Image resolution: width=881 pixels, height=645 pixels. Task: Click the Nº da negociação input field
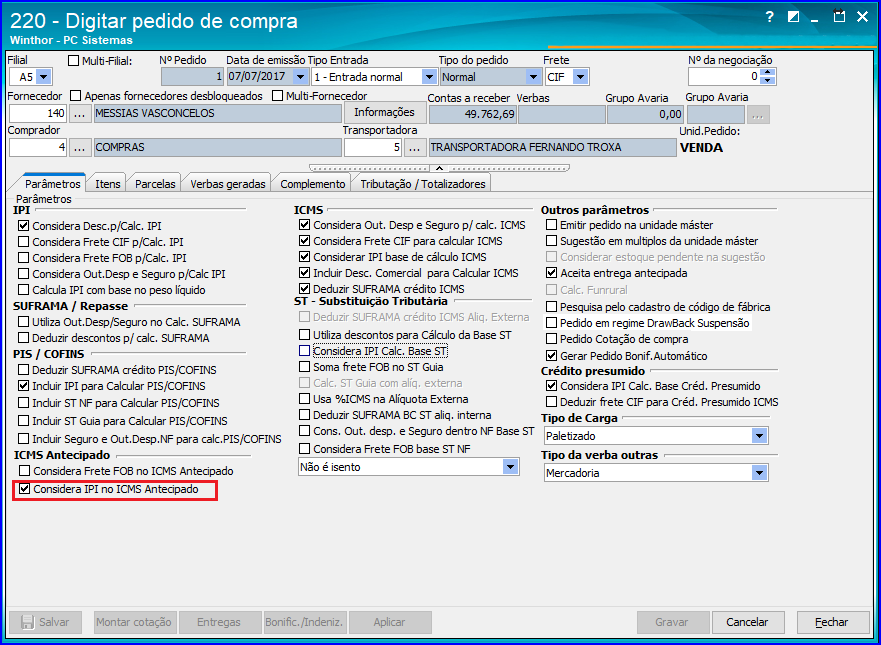point(726,76)
